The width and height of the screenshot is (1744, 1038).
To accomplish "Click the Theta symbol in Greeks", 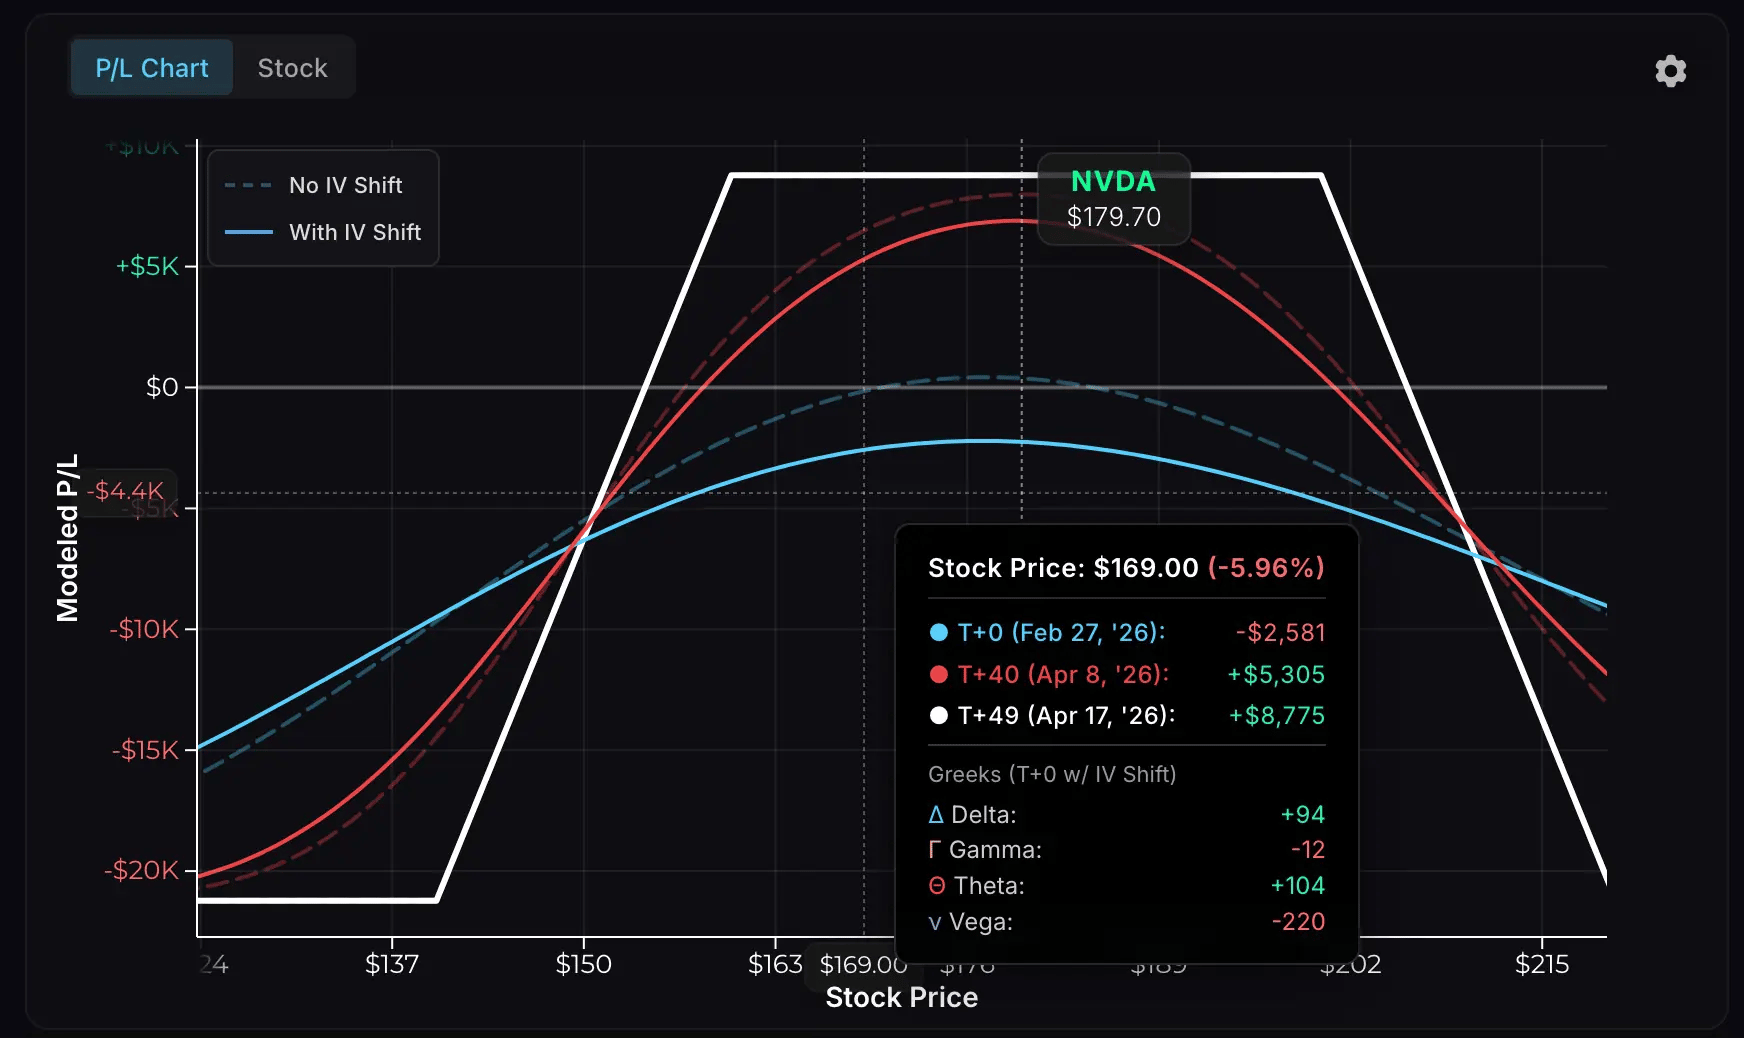I will pos(936,886).
